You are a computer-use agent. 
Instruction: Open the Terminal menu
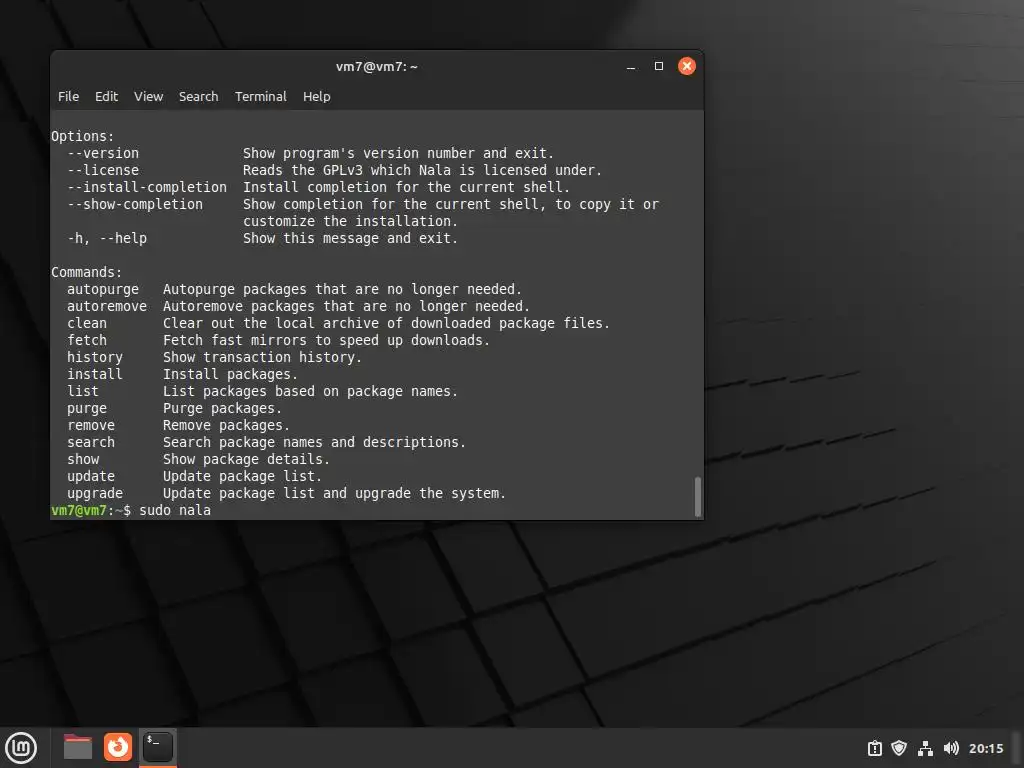(x=261, y=97)
